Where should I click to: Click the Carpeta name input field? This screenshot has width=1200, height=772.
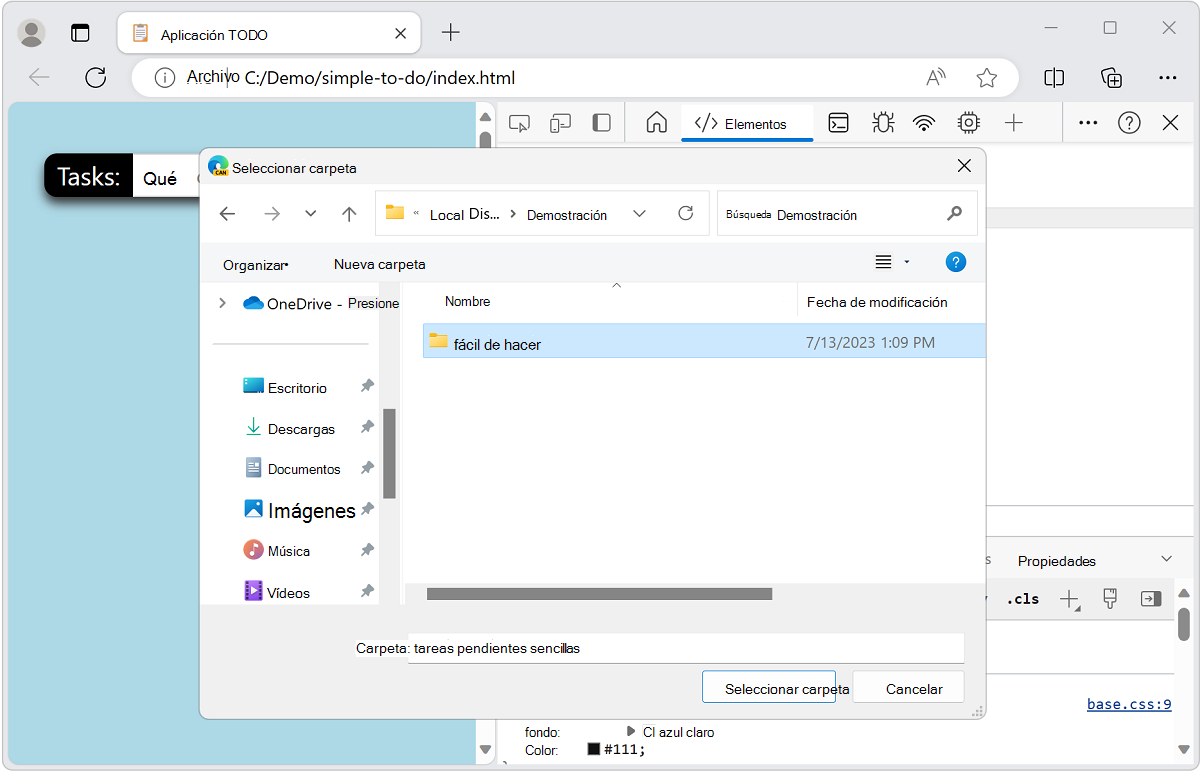(686, 648)
